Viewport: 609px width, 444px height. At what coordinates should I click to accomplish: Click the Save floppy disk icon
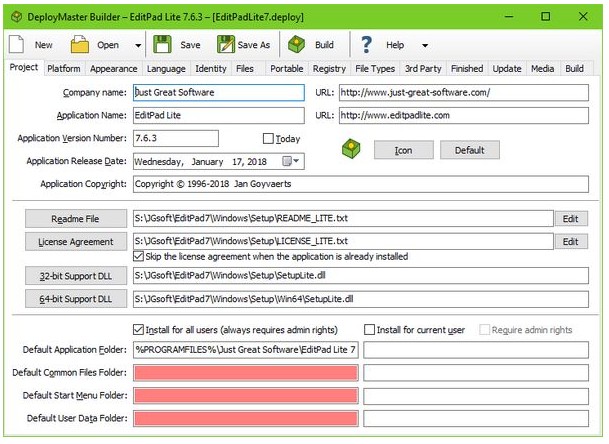pos(162,45)
